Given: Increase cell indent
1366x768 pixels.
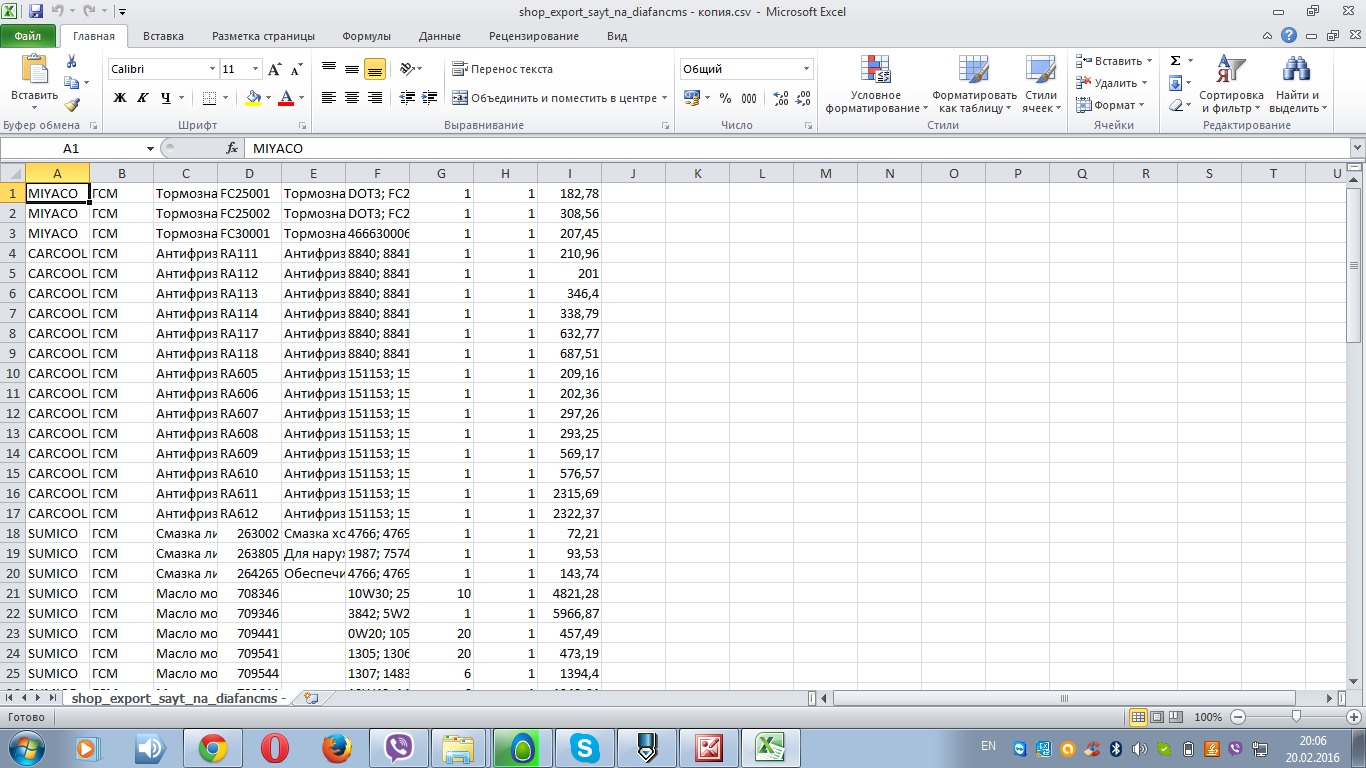Looking at the screenshot, I should [x=430, y=98].
